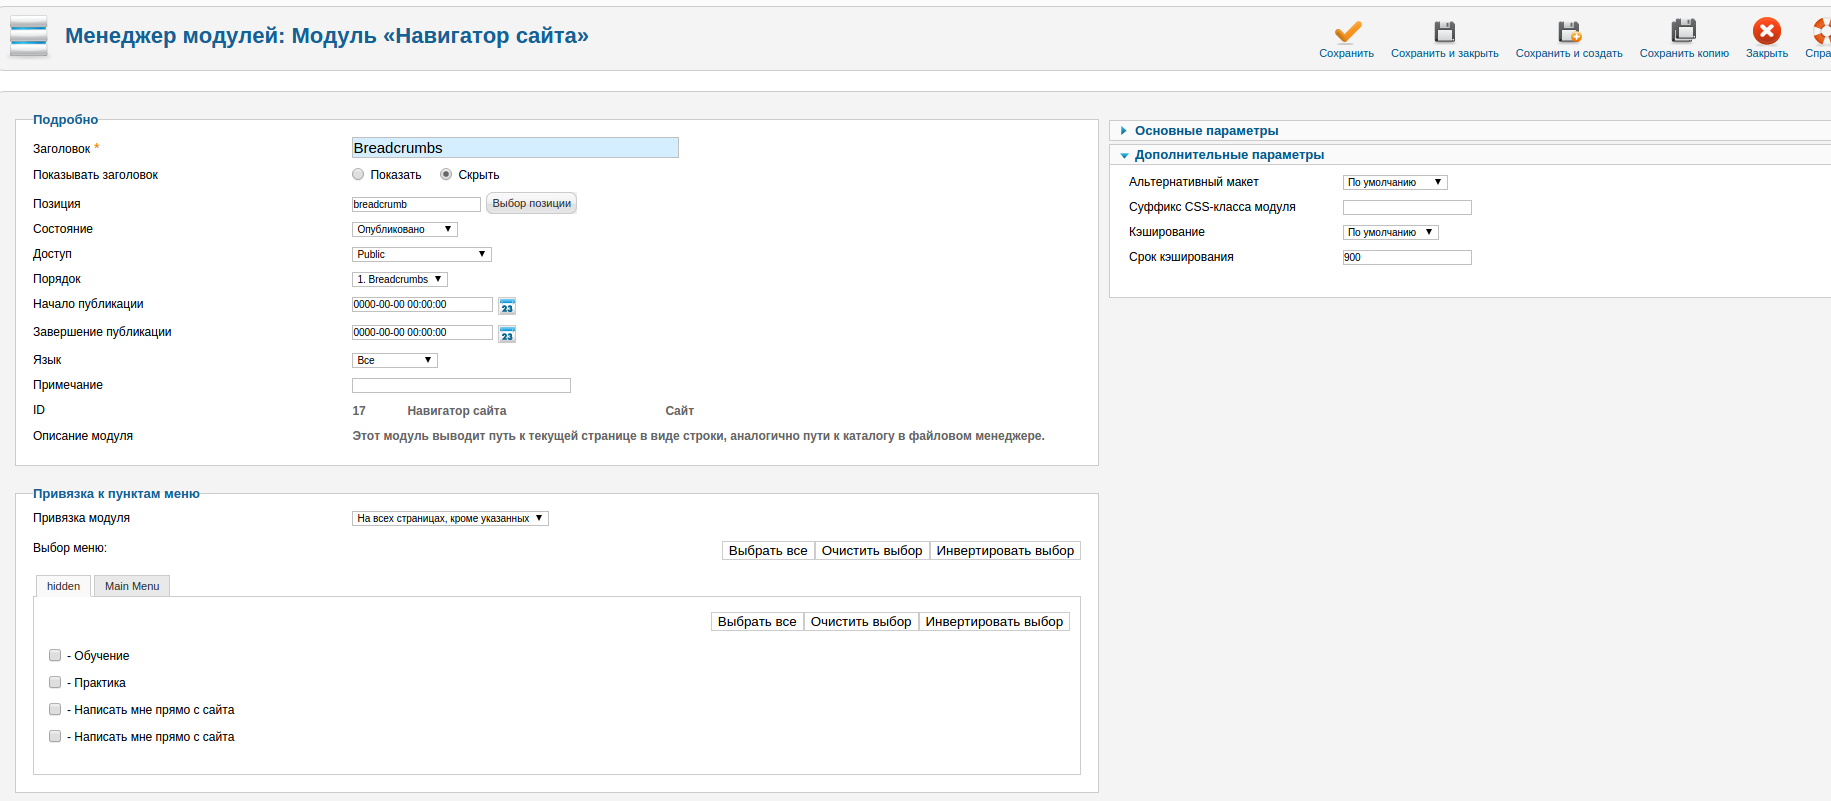The image size is (1831, 801).
Task: Click the Навигатор сайта module name text
Action: (457, 411)
